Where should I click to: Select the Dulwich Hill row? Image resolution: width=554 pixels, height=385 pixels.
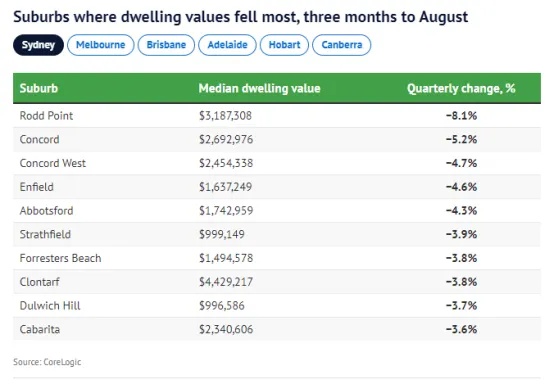(x=277, y=306)
